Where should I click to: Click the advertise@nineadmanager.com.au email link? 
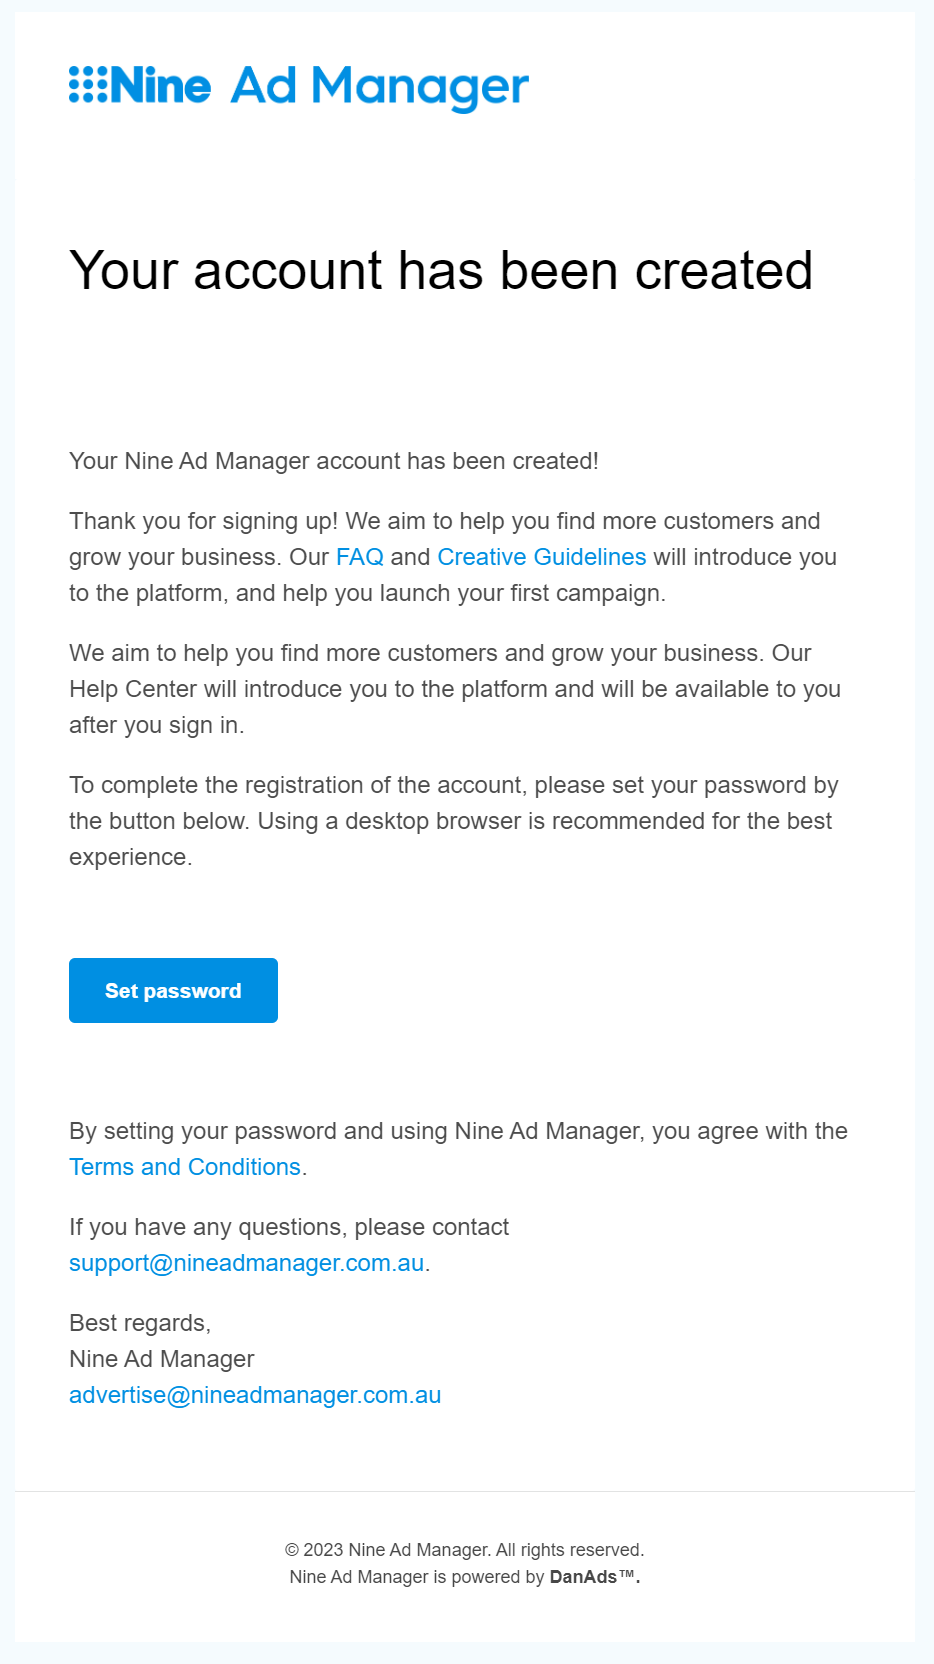(255, 1395)
